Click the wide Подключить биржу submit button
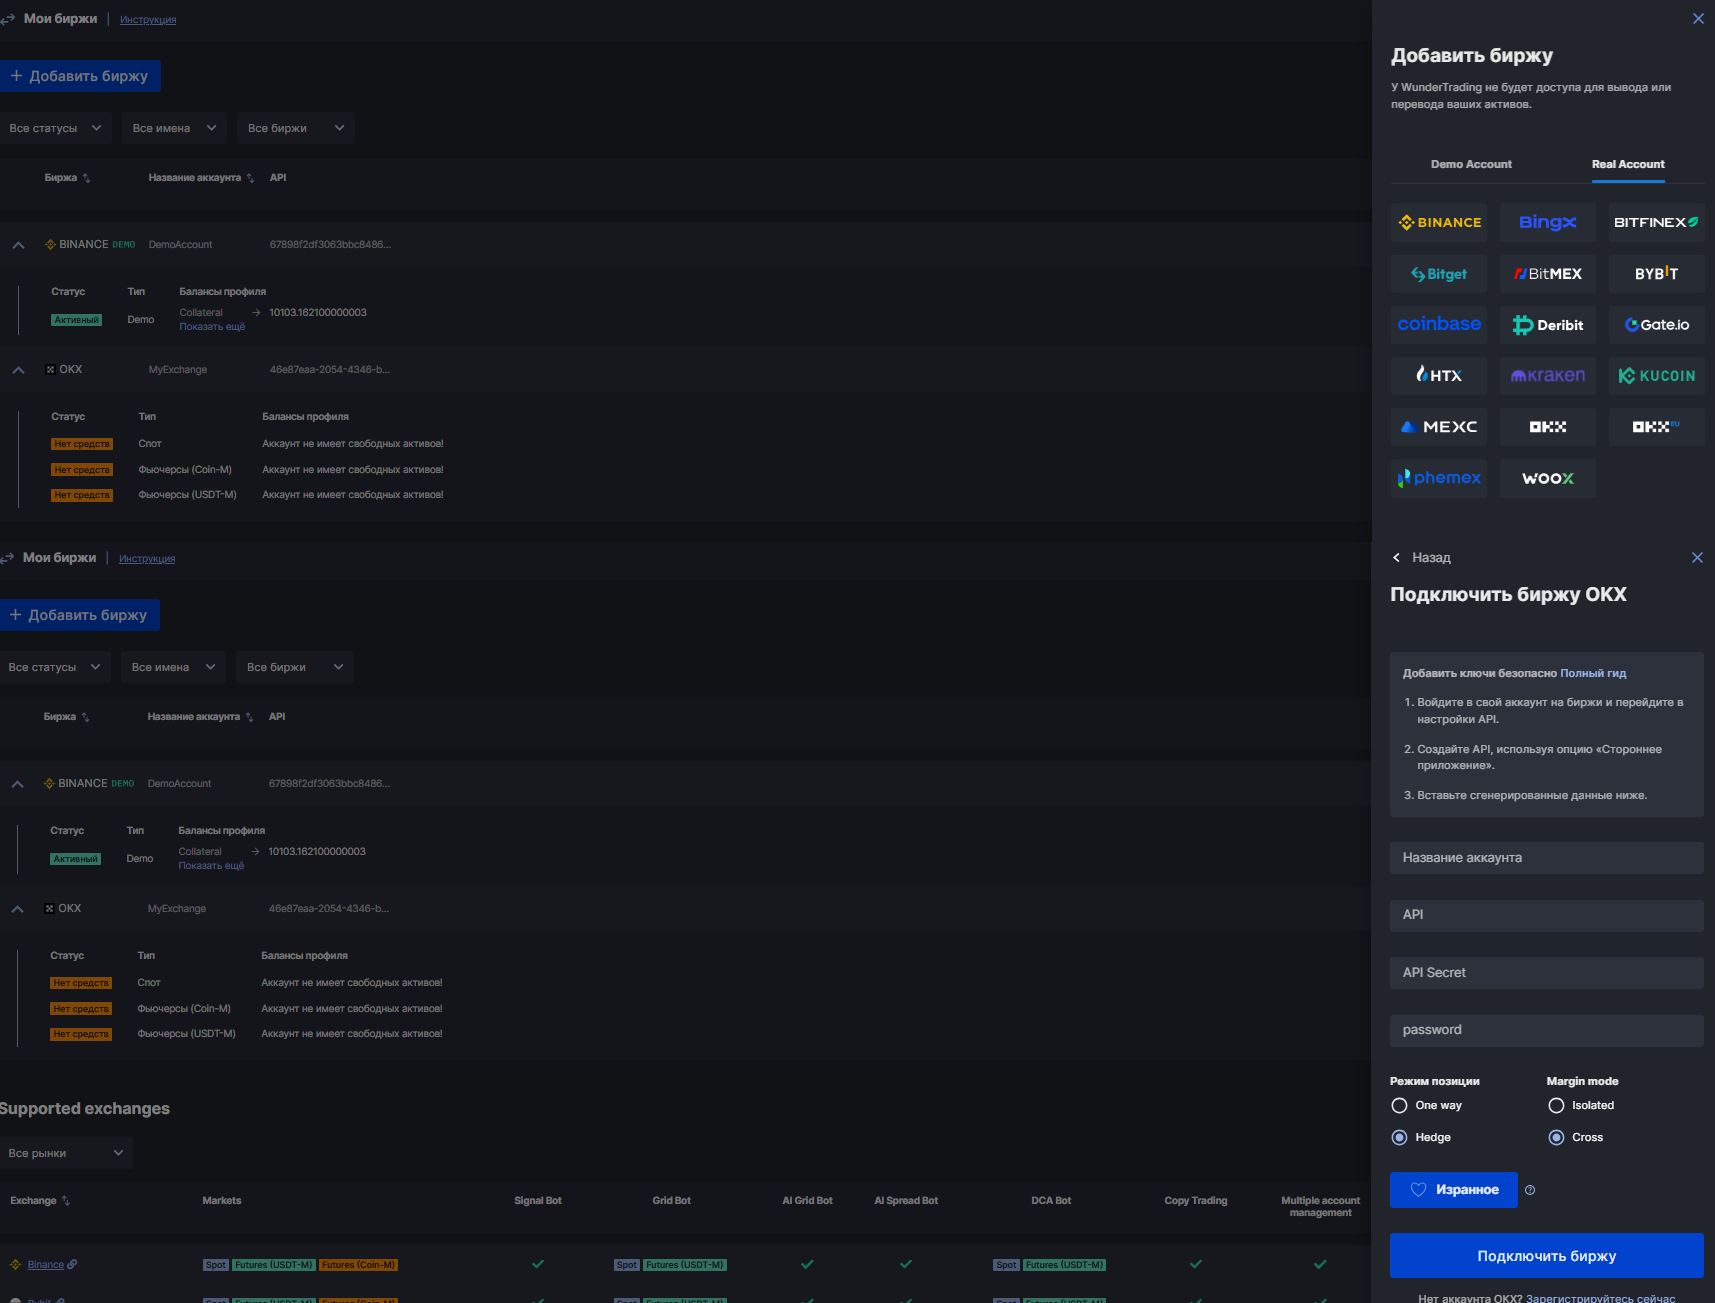This screenshot has width=1715, height=1303. 1547,1256
